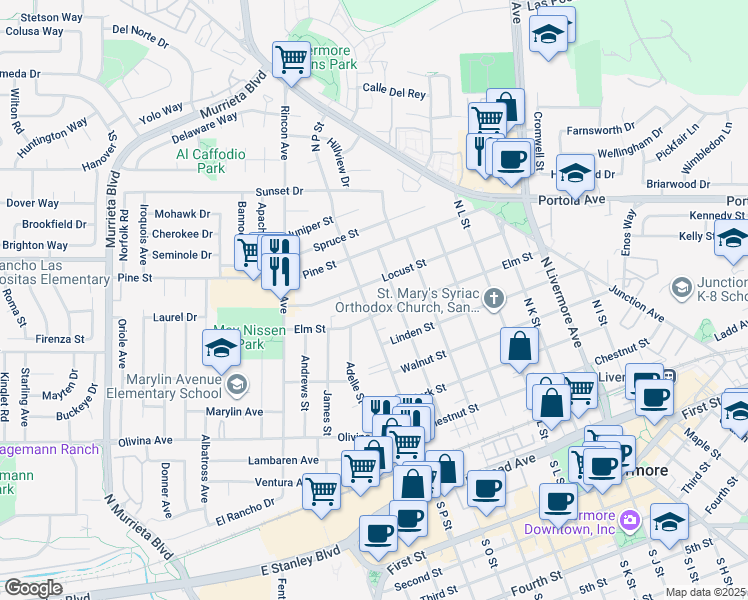The height and width of the screenshot is (600, 748).
Task: Select the shopping bag marker near S P St
Action: [x=445, y=469]
